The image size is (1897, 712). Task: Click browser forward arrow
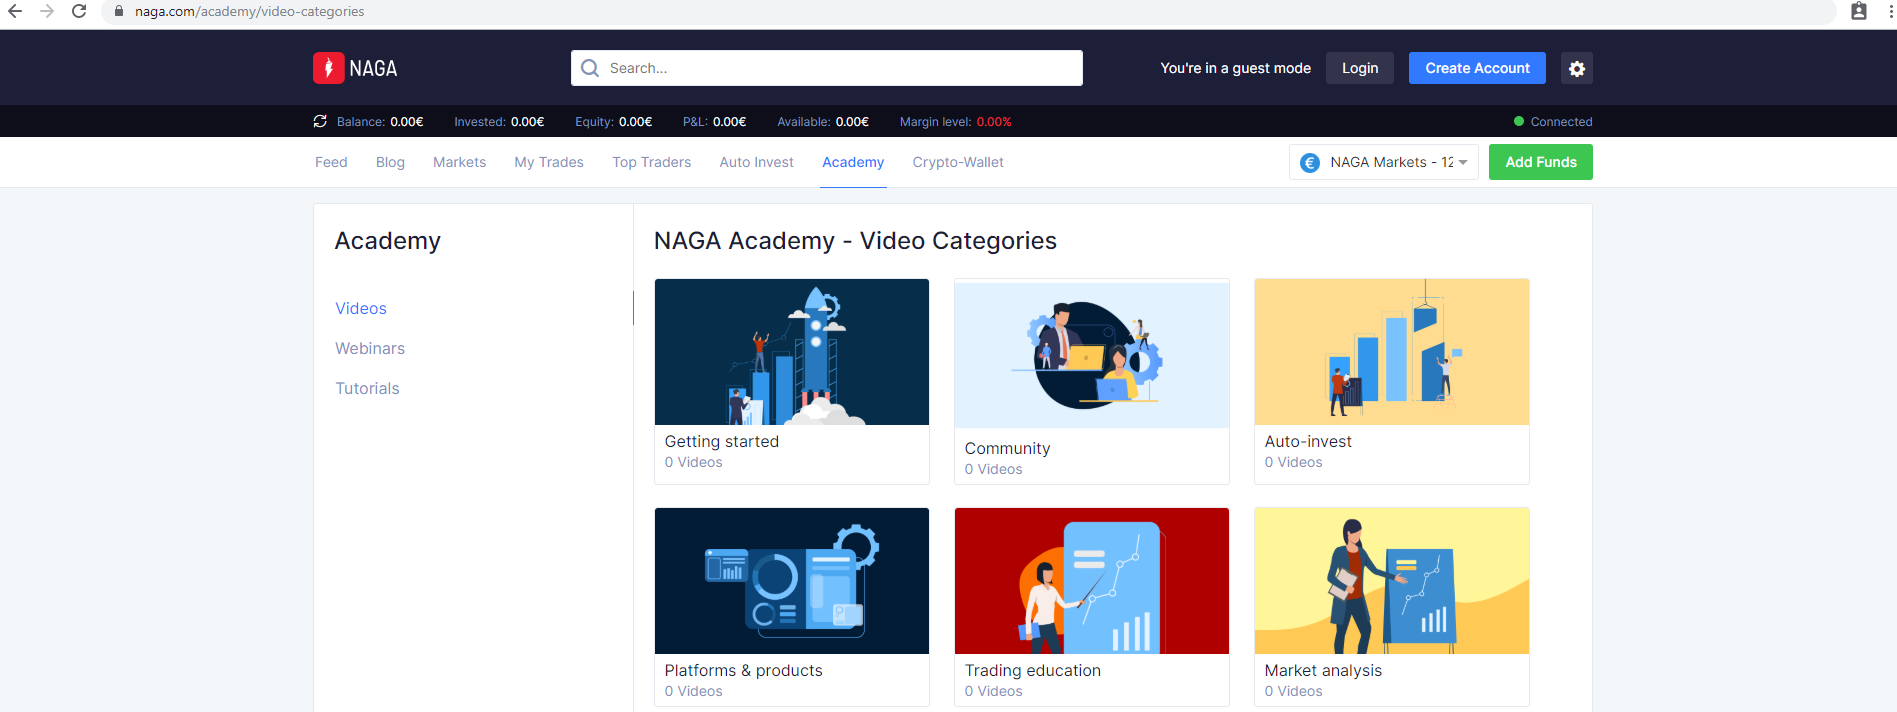[47, 11]
